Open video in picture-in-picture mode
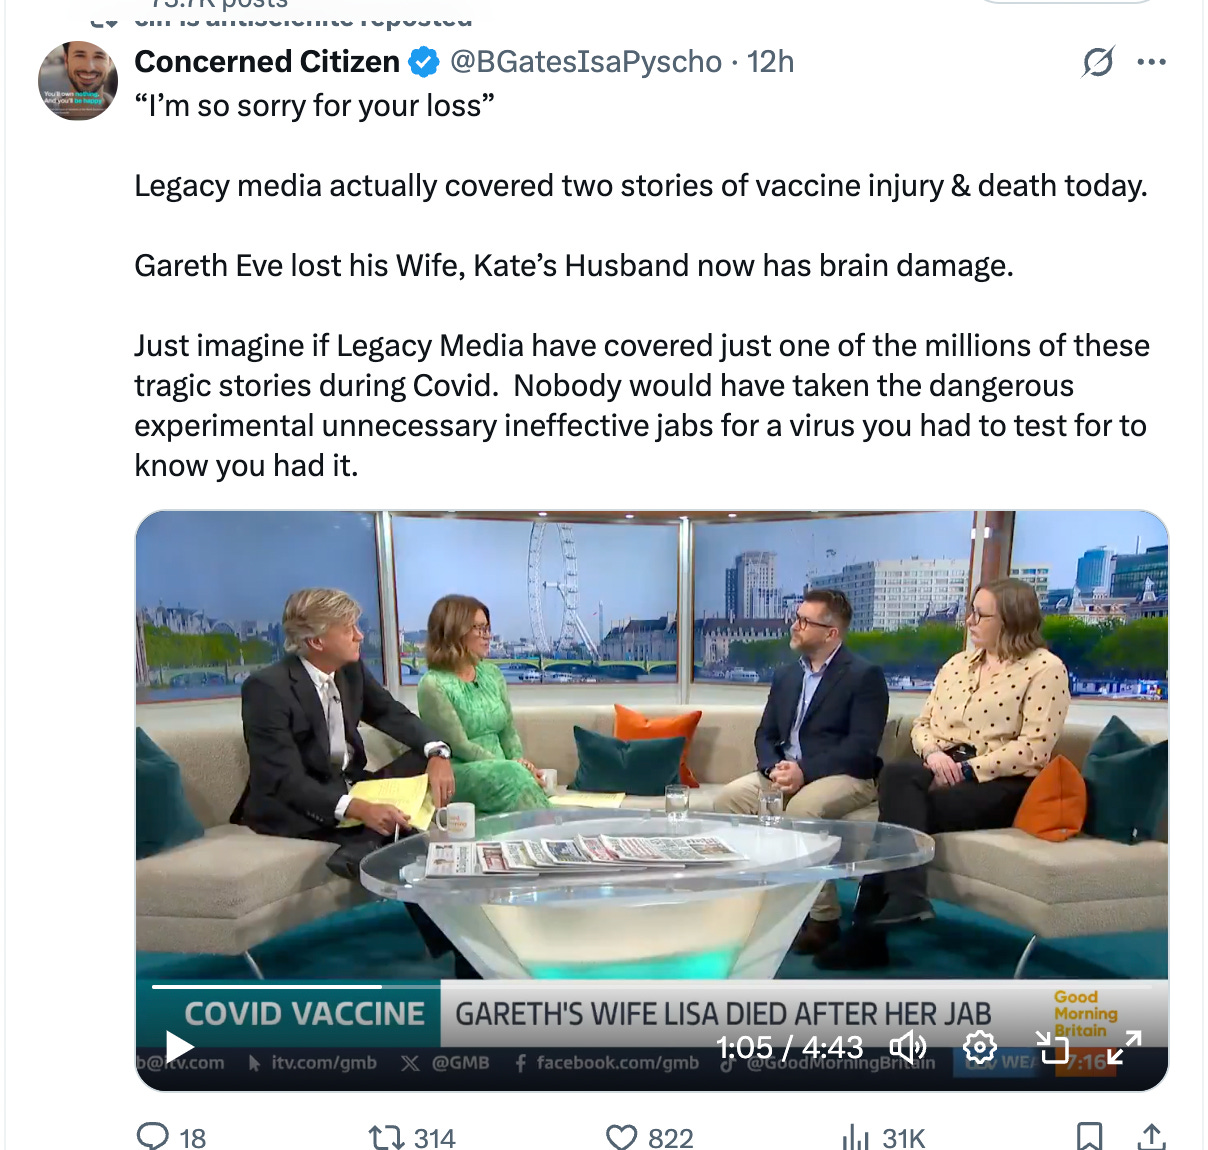 tap(1052, 1047)
